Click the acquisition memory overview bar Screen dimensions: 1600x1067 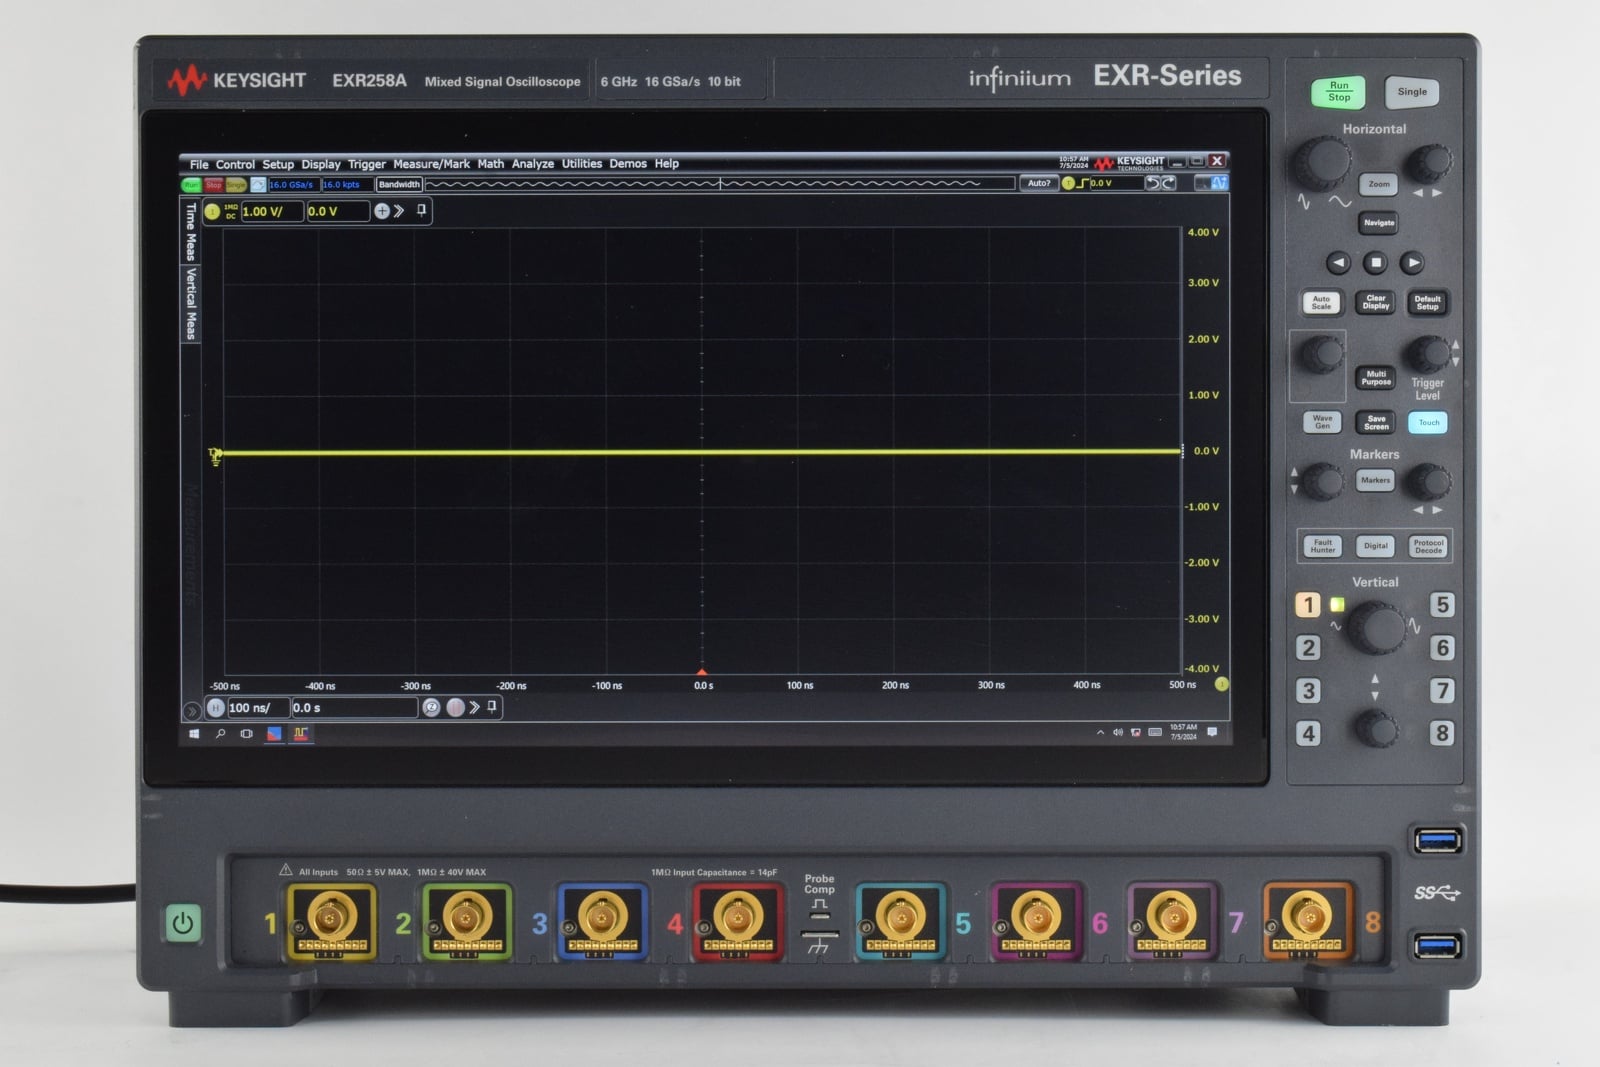[720, 183]
